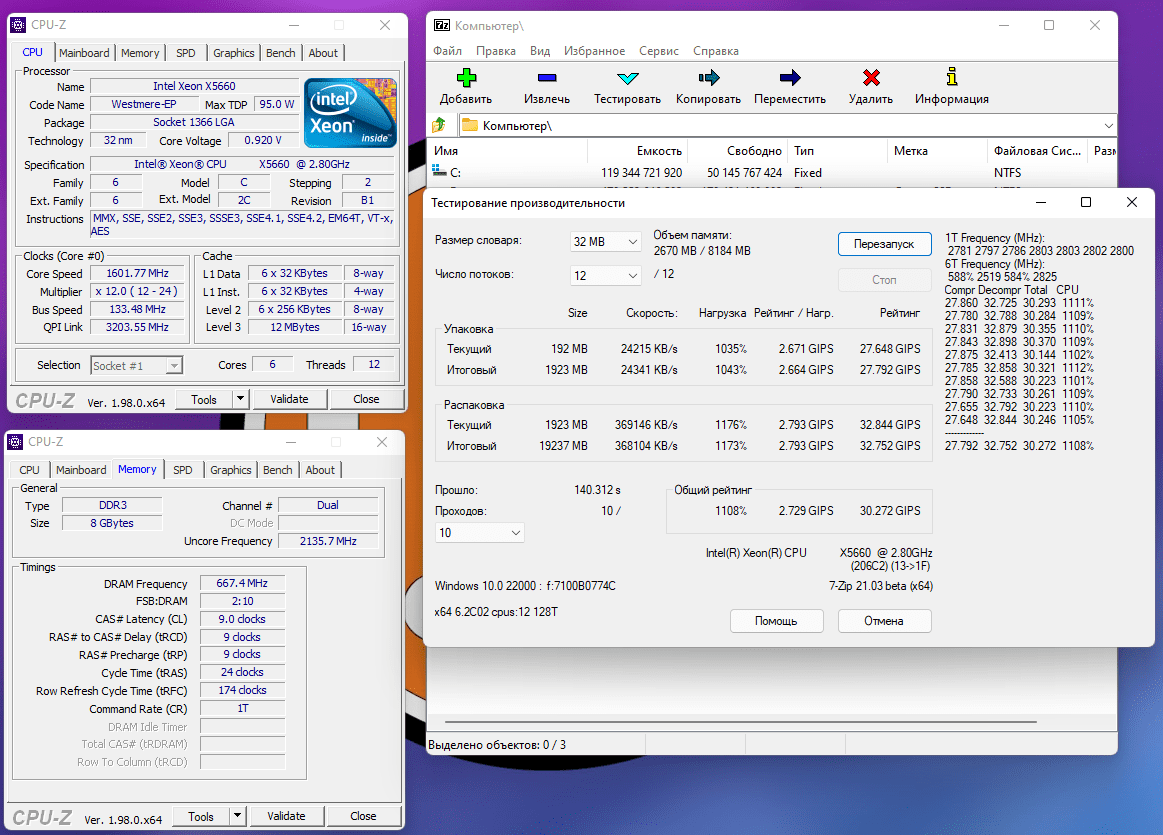This screenshot has height=835, width=1163.
Task: Click the Intel Xeon inside logo
Action: tap(350, 113)
